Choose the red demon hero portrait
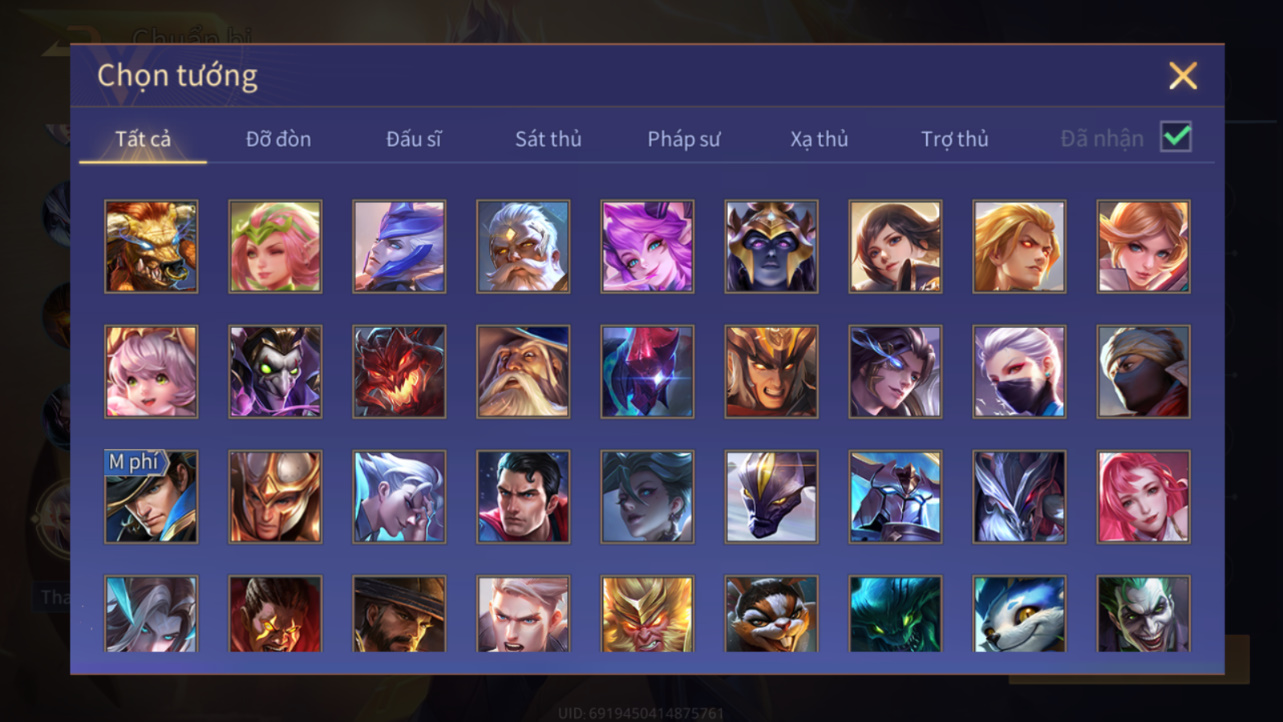The width and height of the screenshot is (1283, 722). 399,371
